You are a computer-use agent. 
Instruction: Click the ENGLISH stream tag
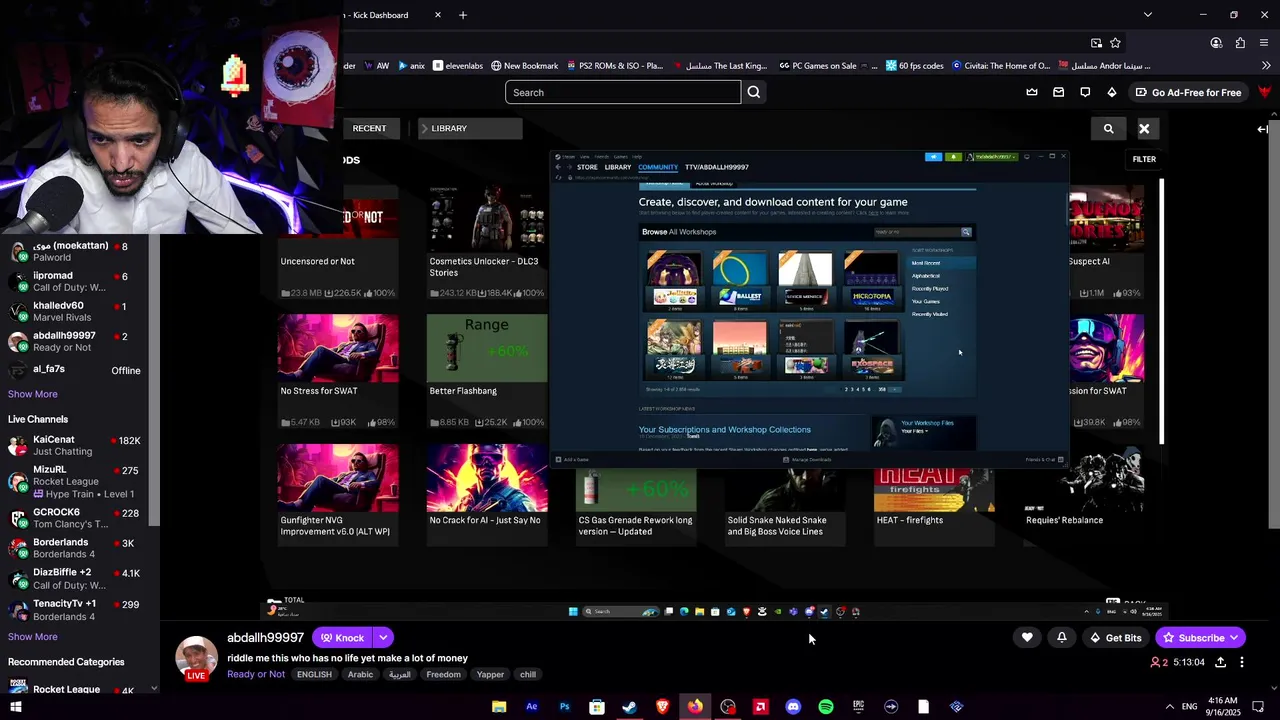coord(314,674)
